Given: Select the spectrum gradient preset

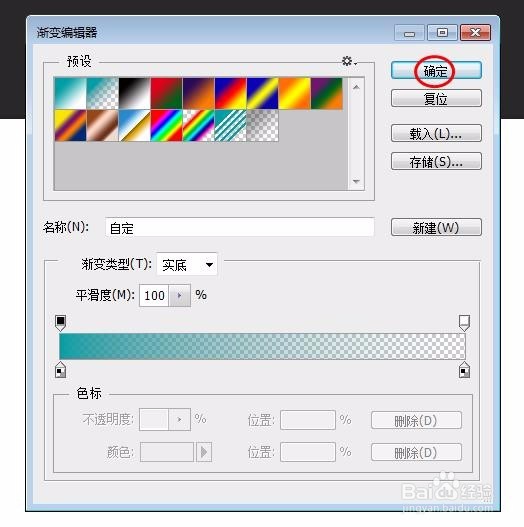Looking at the screenshot, I should [x=166, y=125].
